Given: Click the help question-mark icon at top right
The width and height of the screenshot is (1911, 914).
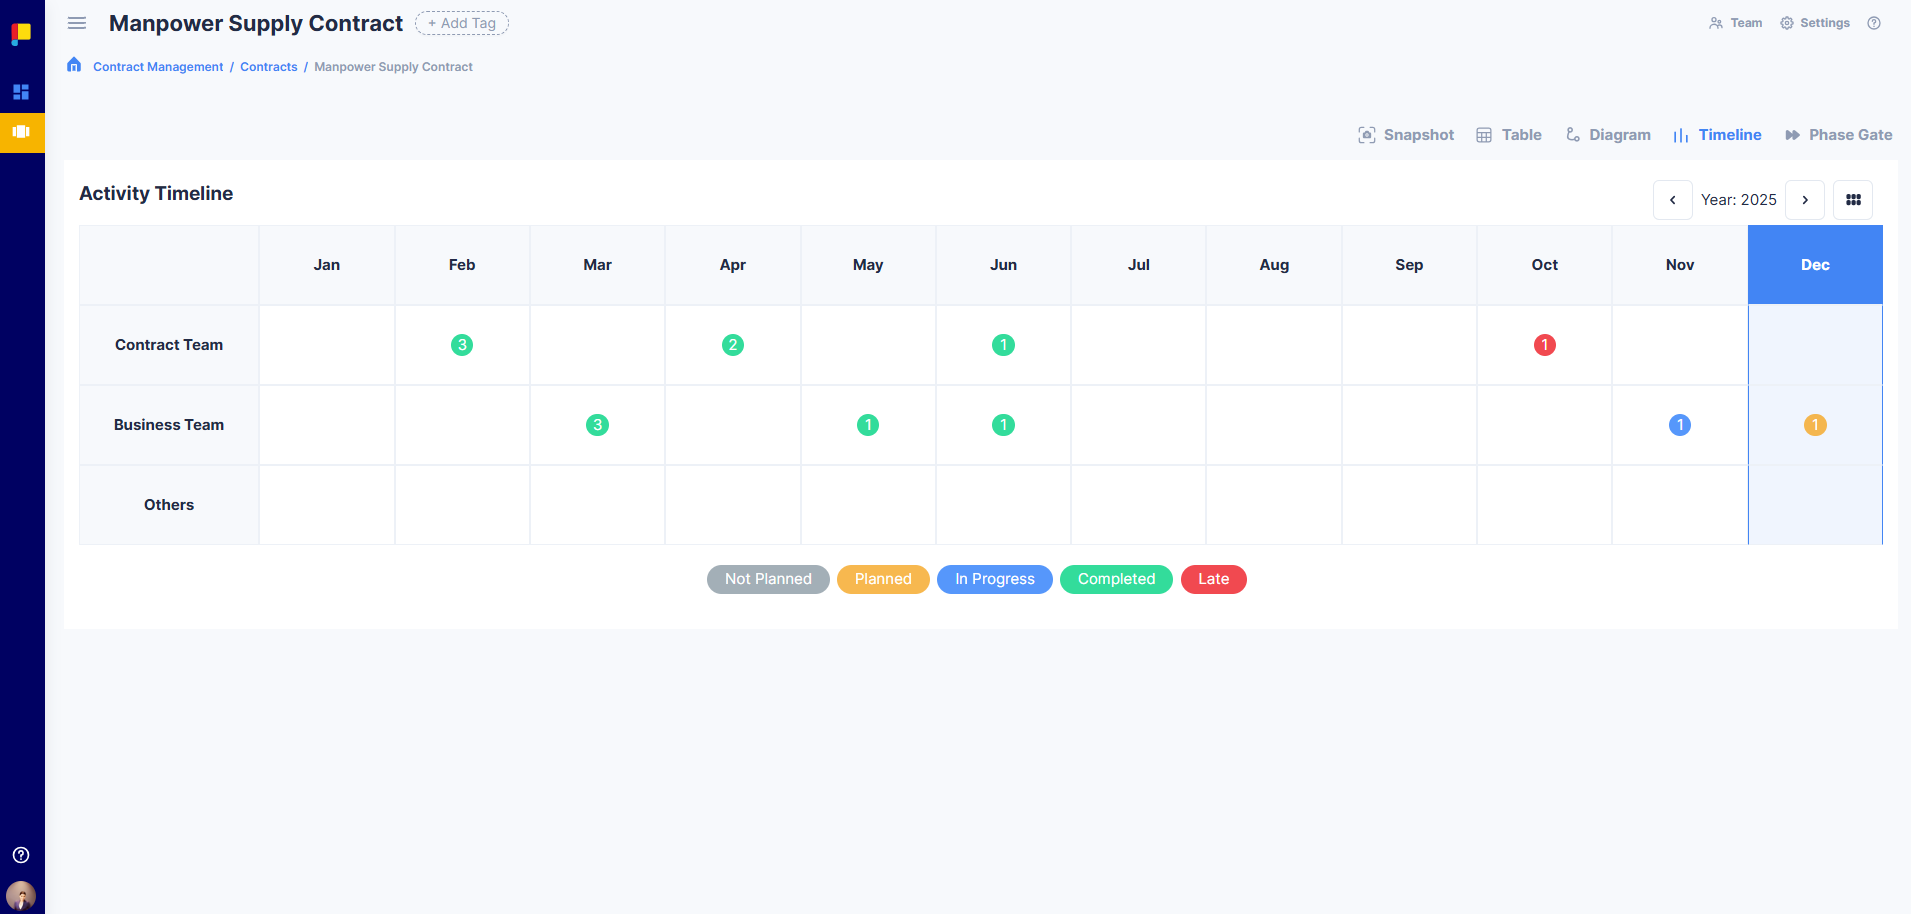Looking at the screenshot, I should pyautogui.click(x=1875, y=22).
